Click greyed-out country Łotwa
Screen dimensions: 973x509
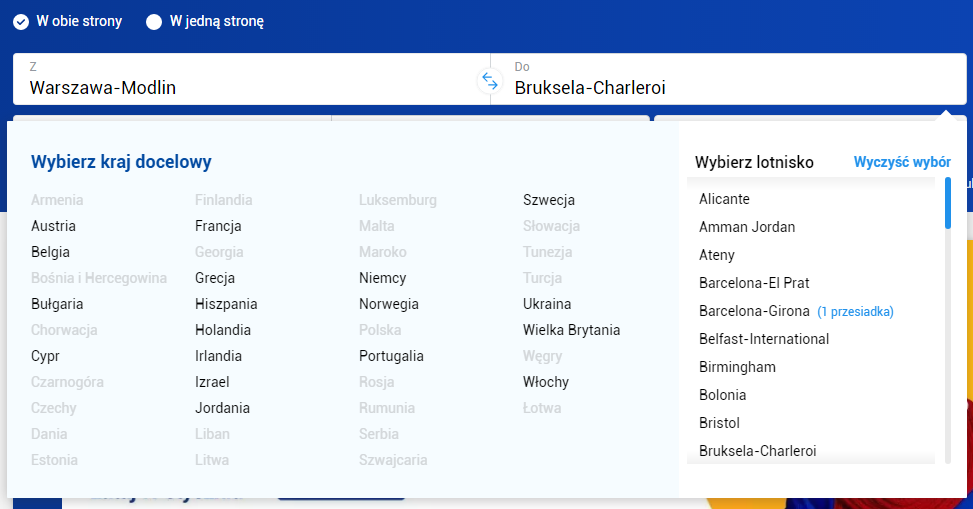[542, 408]
